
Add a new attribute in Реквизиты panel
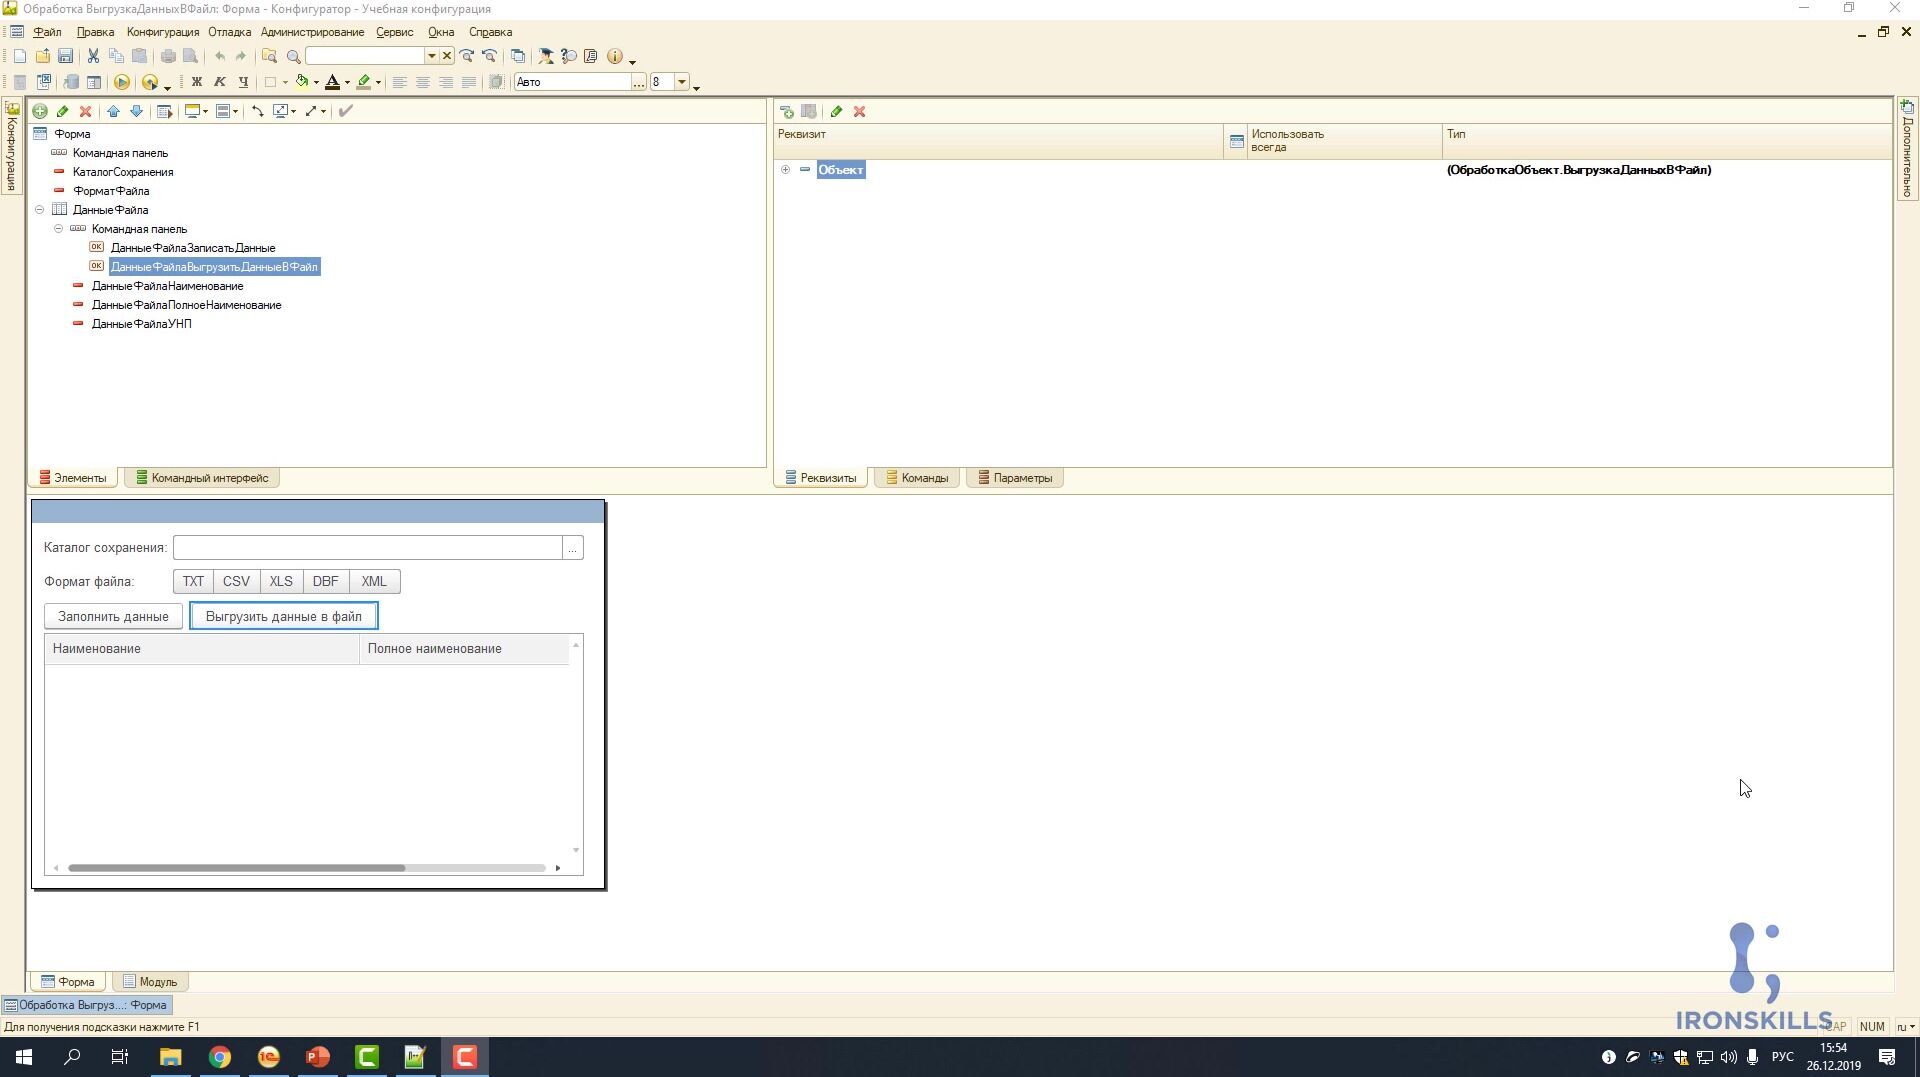click(787, 111)
